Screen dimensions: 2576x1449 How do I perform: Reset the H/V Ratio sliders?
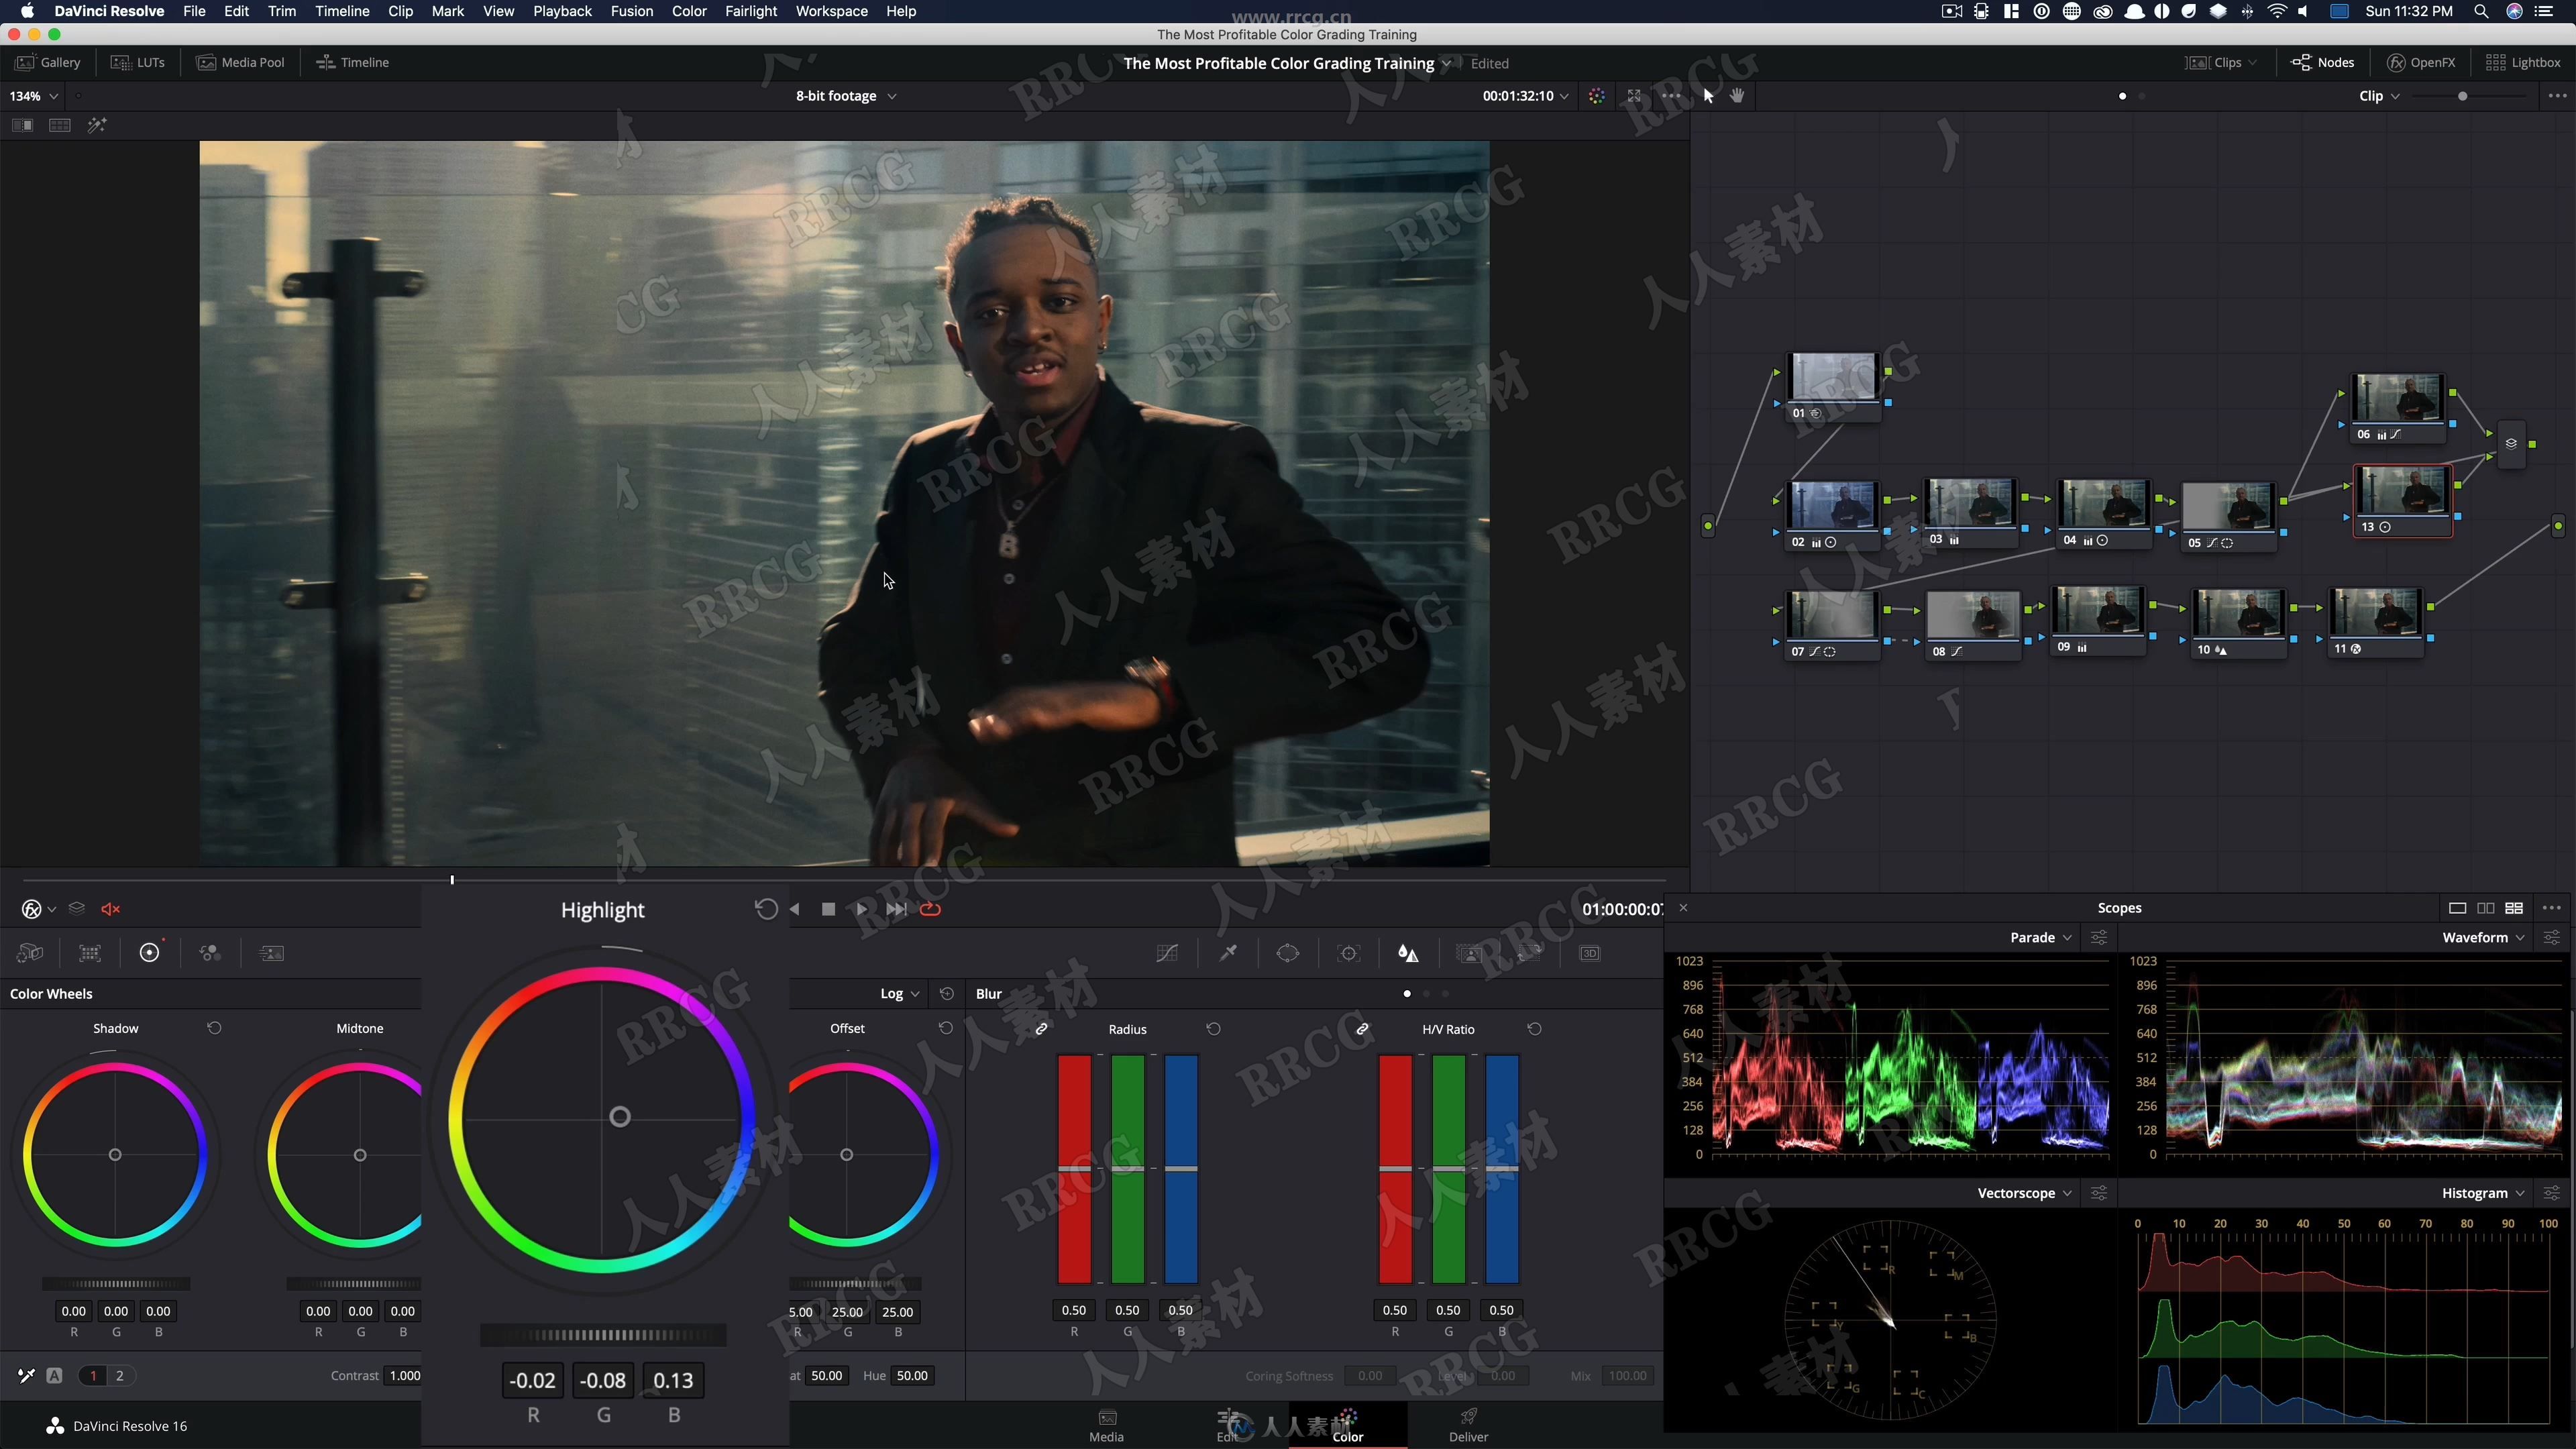click(x=1534, y=1029)
